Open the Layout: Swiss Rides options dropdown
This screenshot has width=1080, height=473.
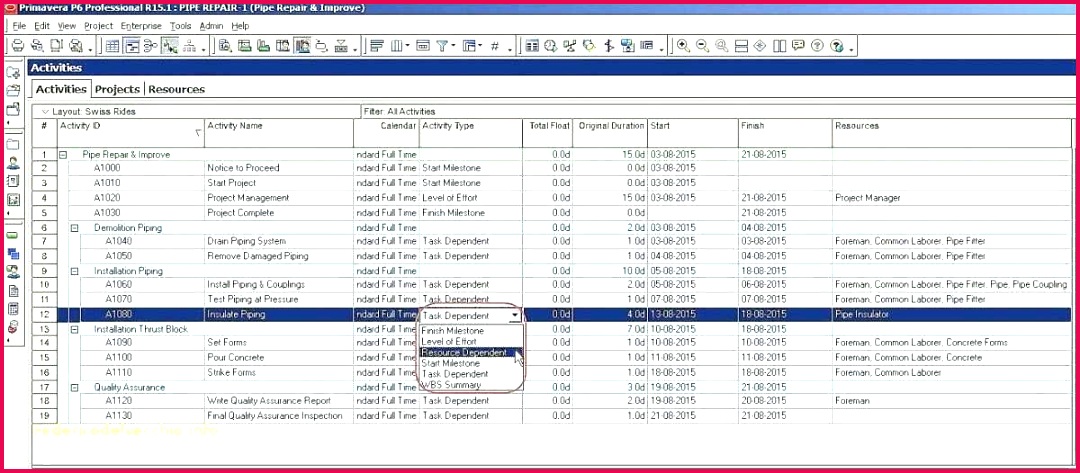[45, 112]
